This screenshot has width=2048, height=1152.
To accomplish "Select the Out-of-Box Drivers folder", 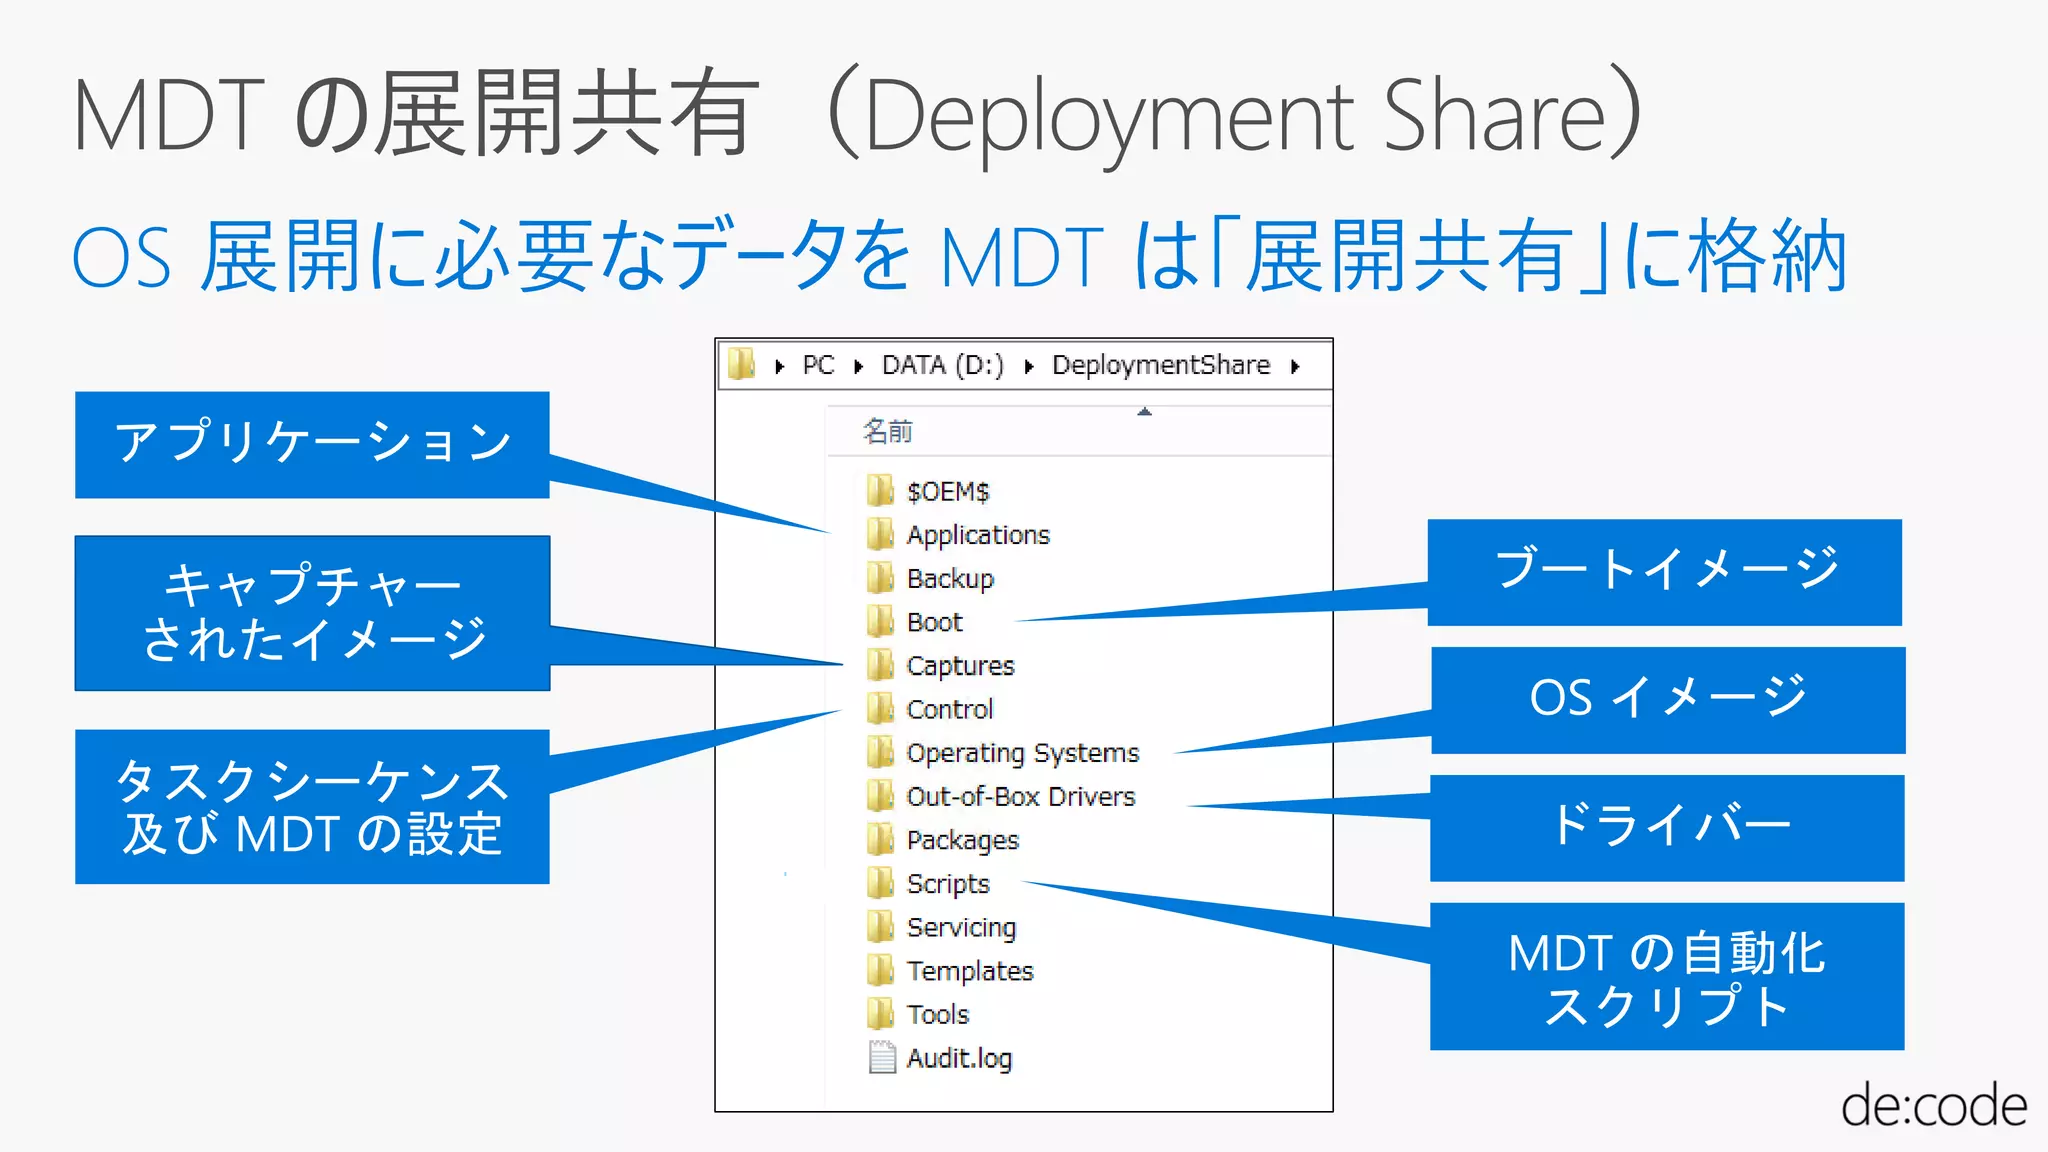I will pos(1020,797).
